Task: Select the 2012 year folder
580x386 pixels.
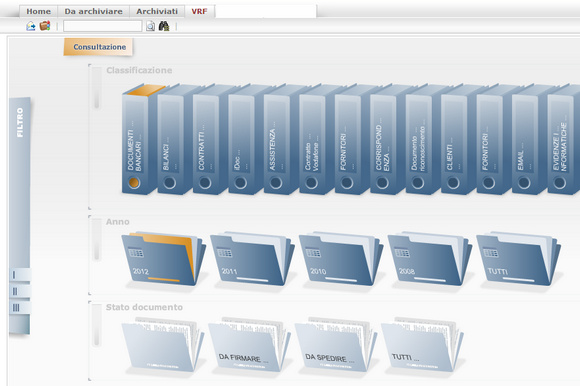Action: (163, 259)
